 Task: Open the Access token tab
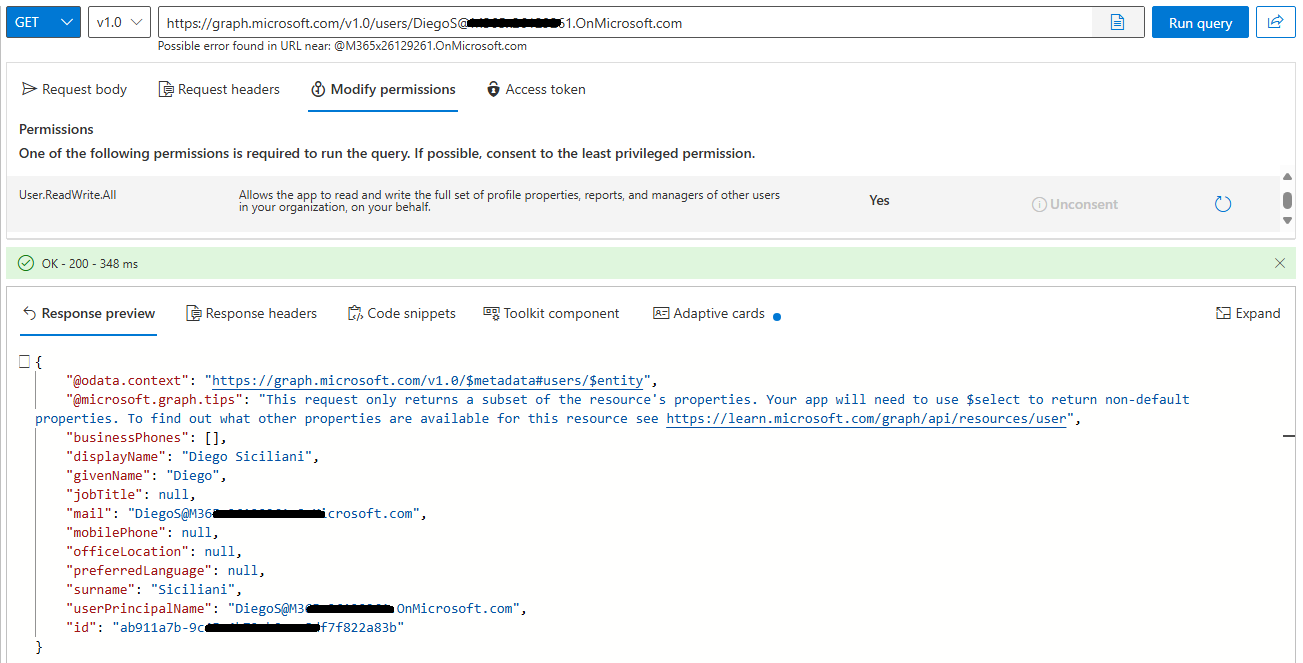[x=536, y=89]
